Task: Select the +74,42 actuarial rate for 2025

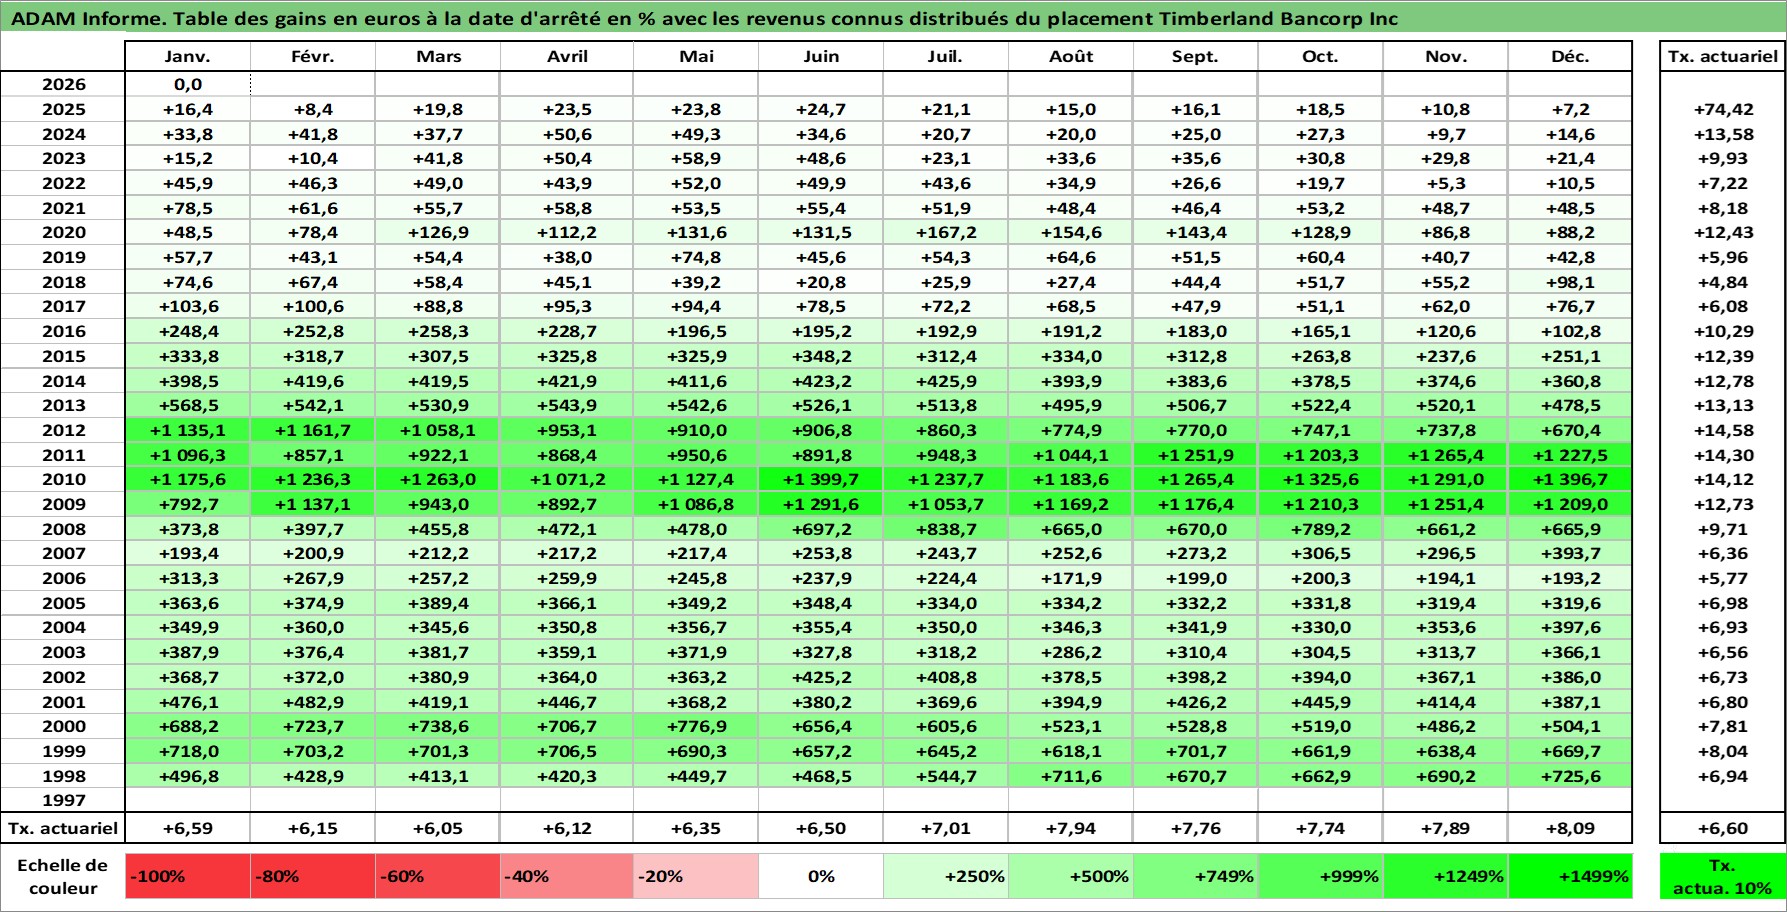Action: 1722,109
